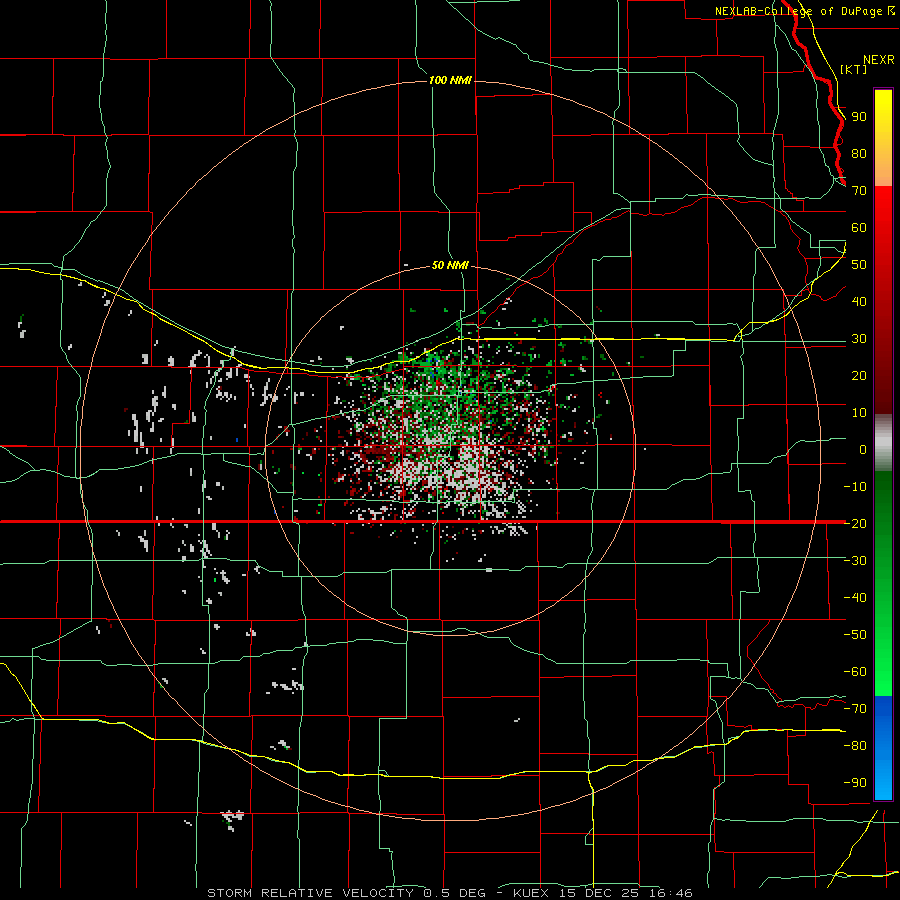Viewport: 900px width, 900px height.
Task: Click the -70 scale value
Action: click(855, 709)
